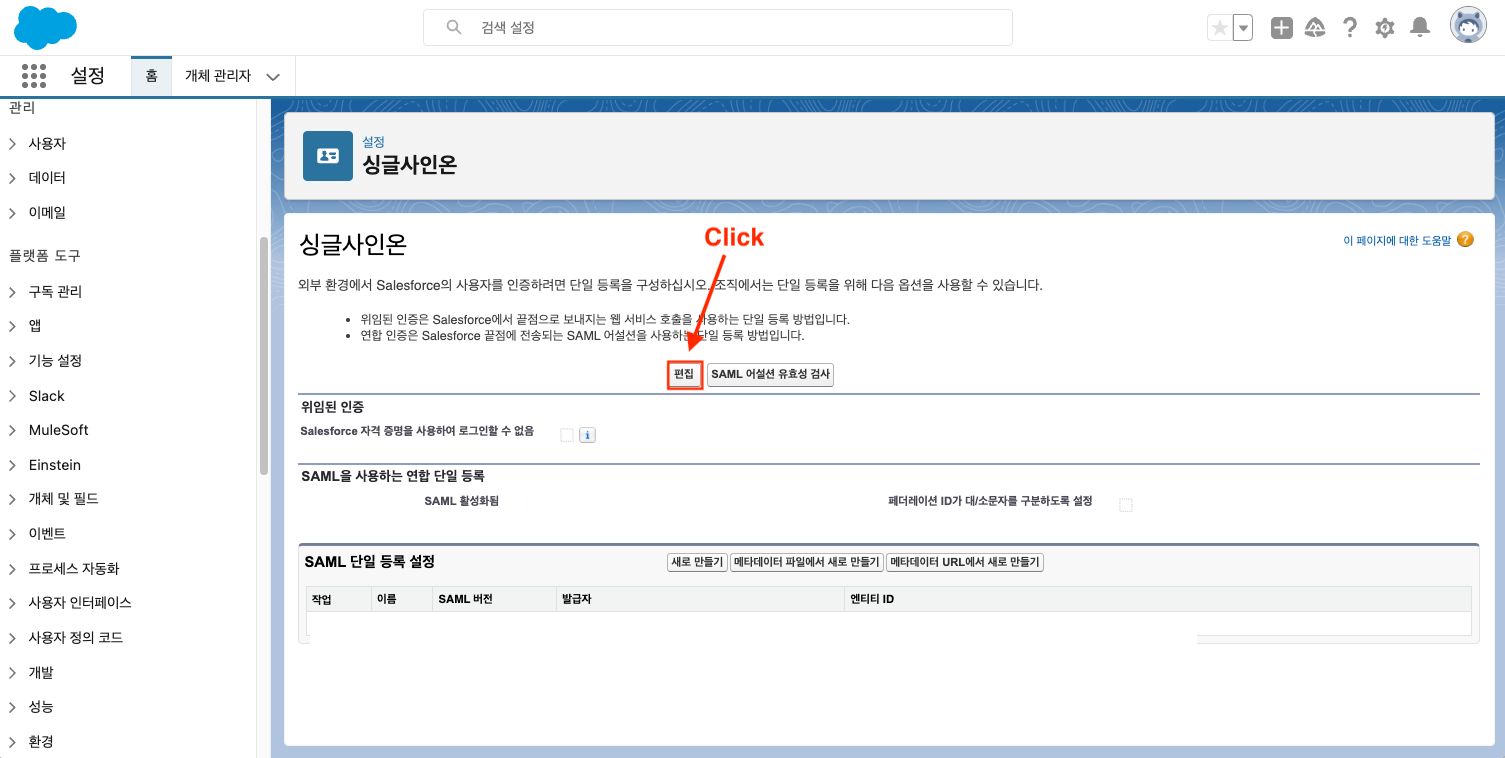
Task: Open the global actions plus icon
Action: coord(1281,28)
